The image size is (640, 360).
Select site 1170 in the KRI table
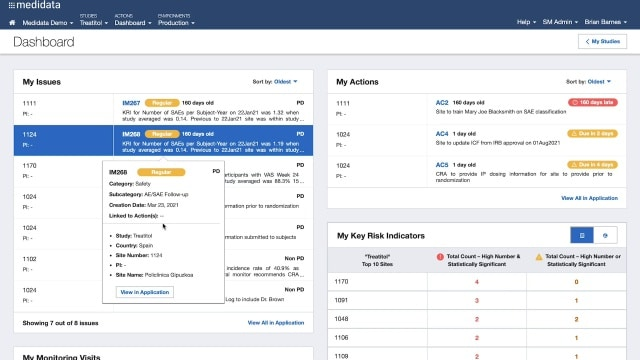(341, 282)
